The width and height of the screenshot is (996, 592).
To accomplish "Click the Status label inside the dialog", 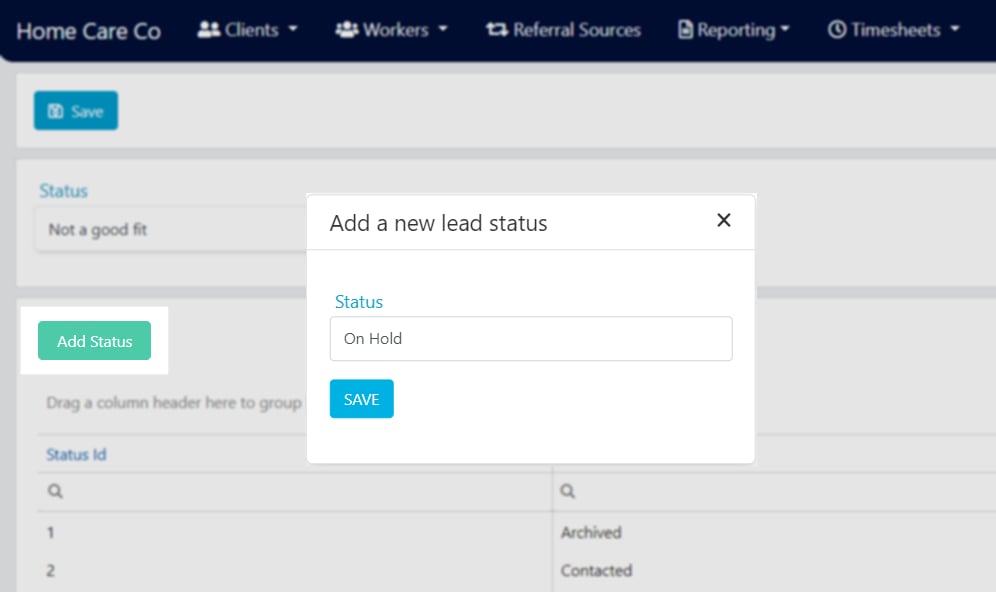I will click(x=359, y=302).
